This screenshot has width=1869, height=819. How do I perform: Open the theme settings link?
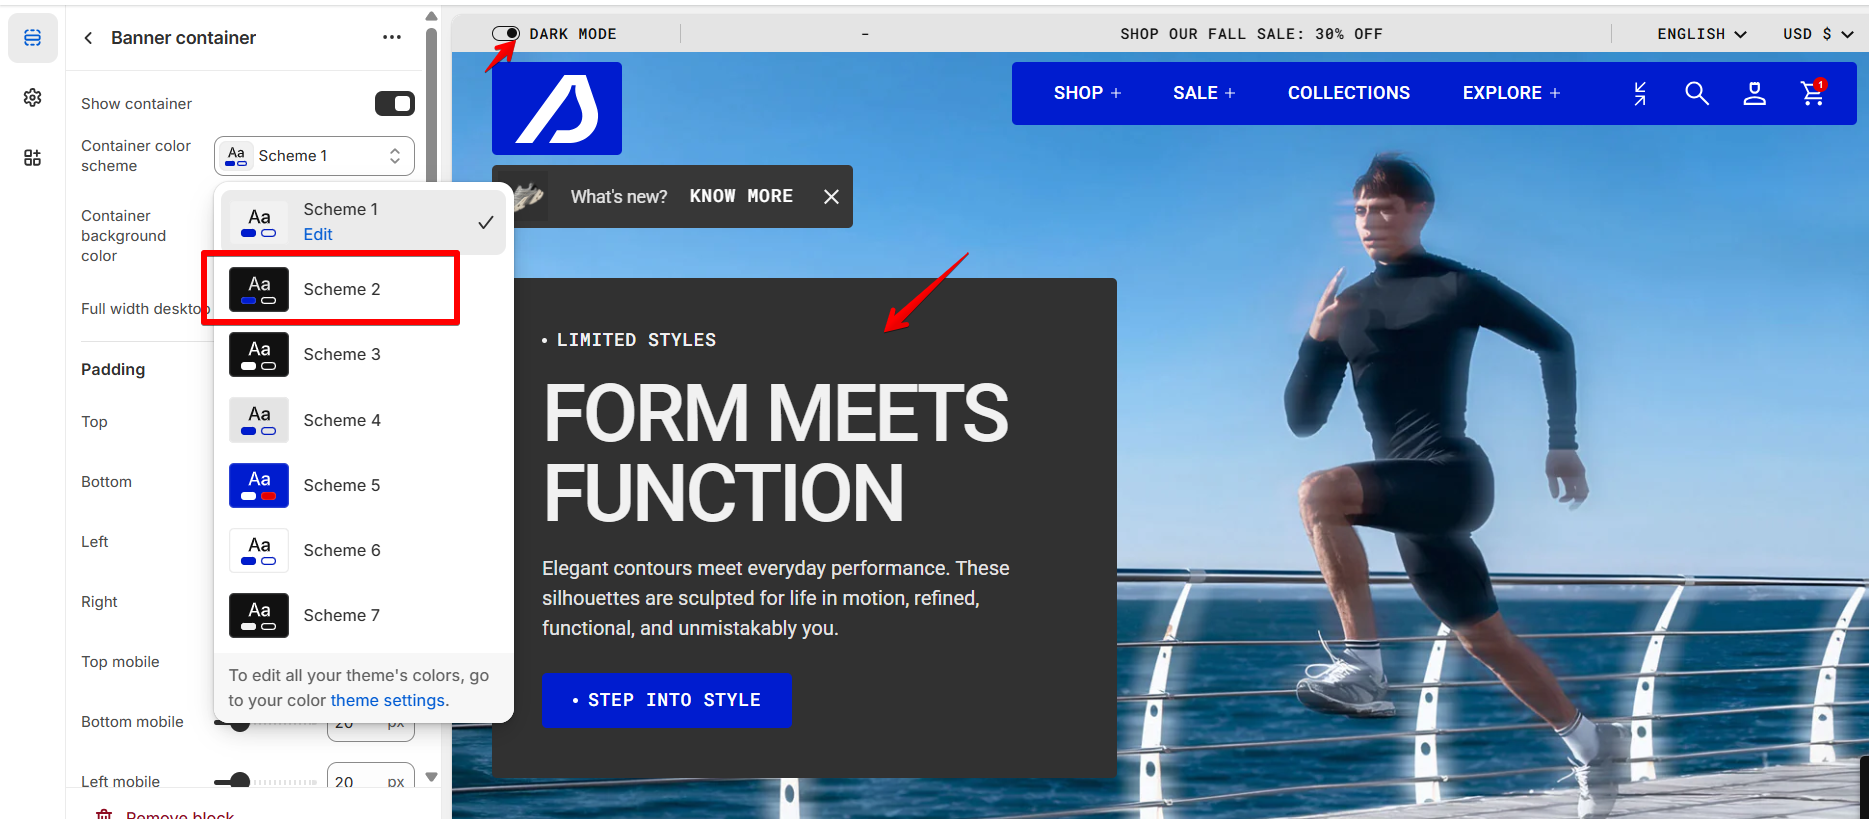tap(387, 700)
